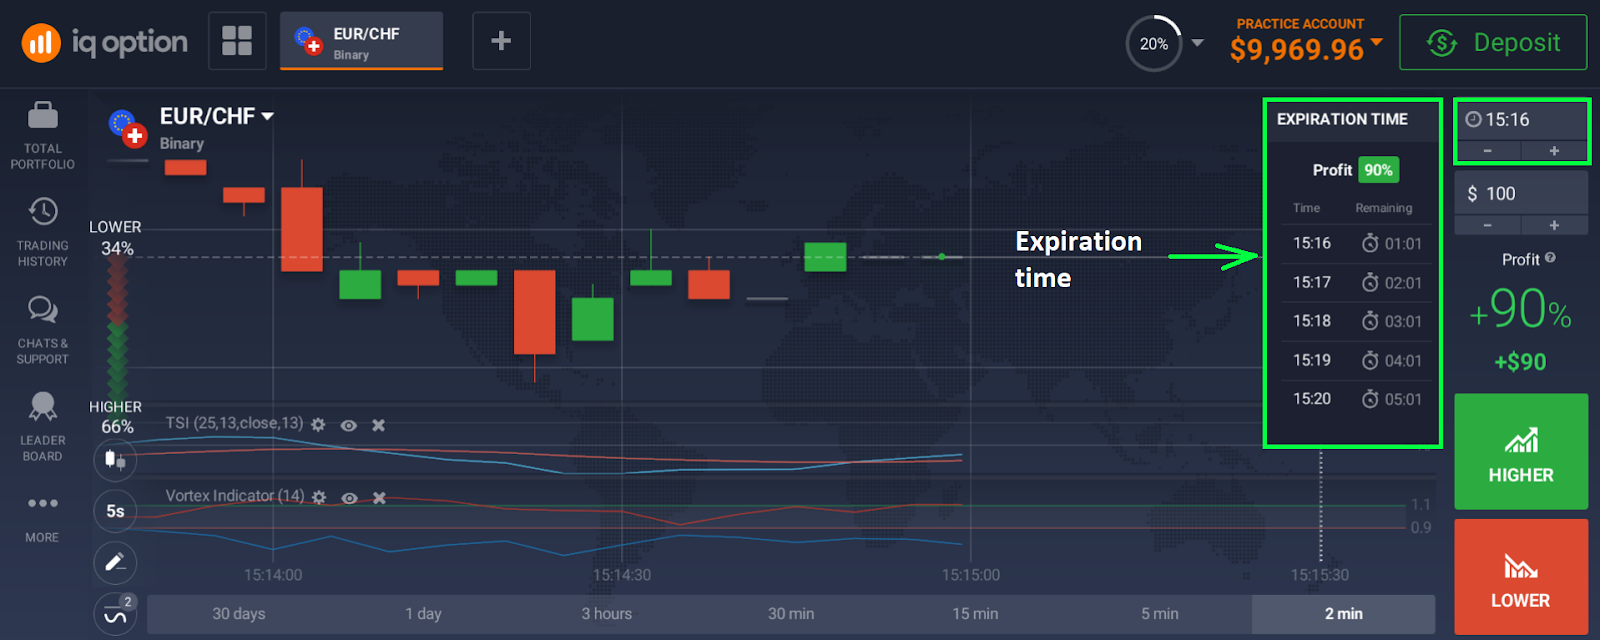Toggle TSI indicator visibility eye

point(348,425)
